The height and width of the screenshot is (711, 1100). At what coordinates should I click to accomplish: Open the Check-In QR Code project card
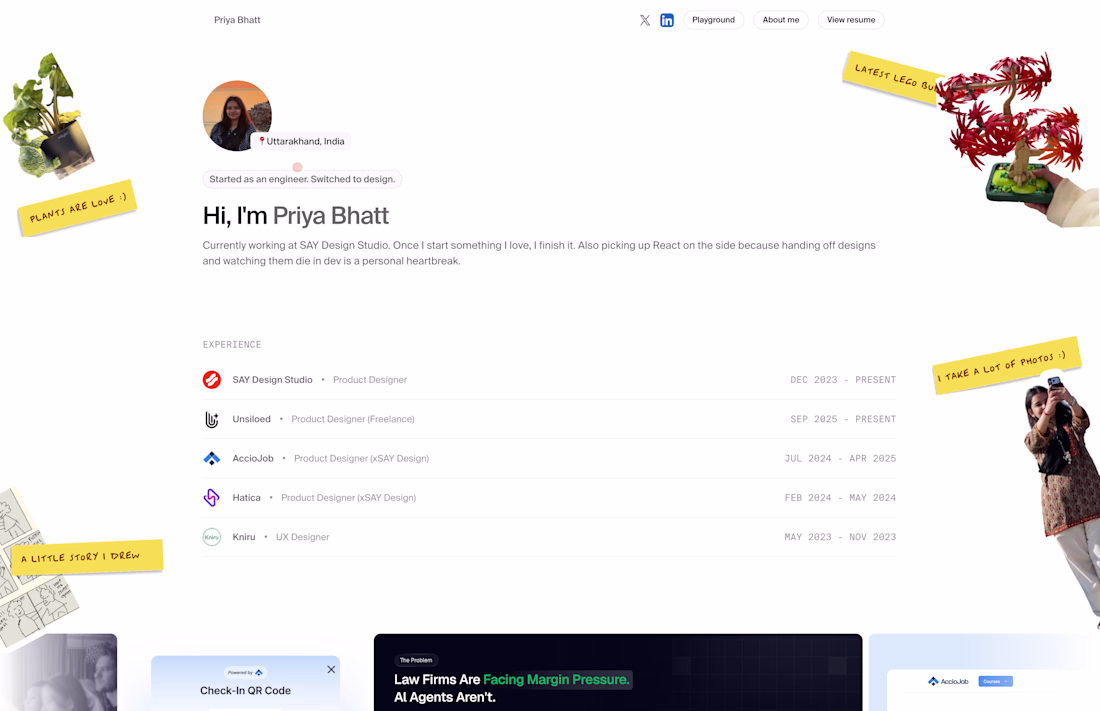(246, 684)
